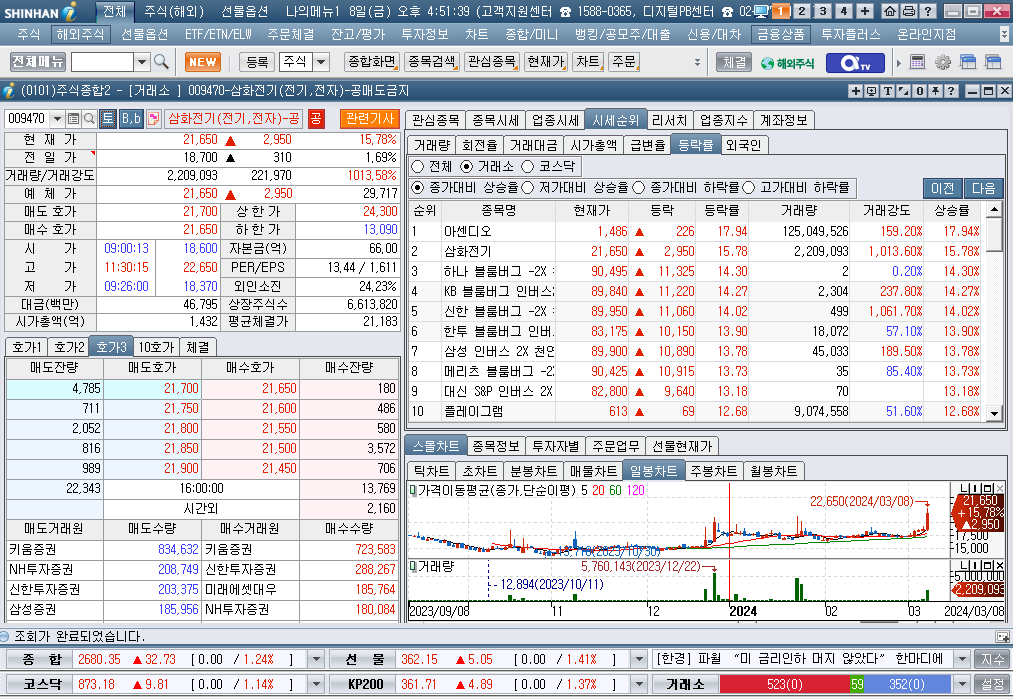Screen dimensions: 1013x699
Task: Click the printer icon in the title bar
Action: click(908, 11)
